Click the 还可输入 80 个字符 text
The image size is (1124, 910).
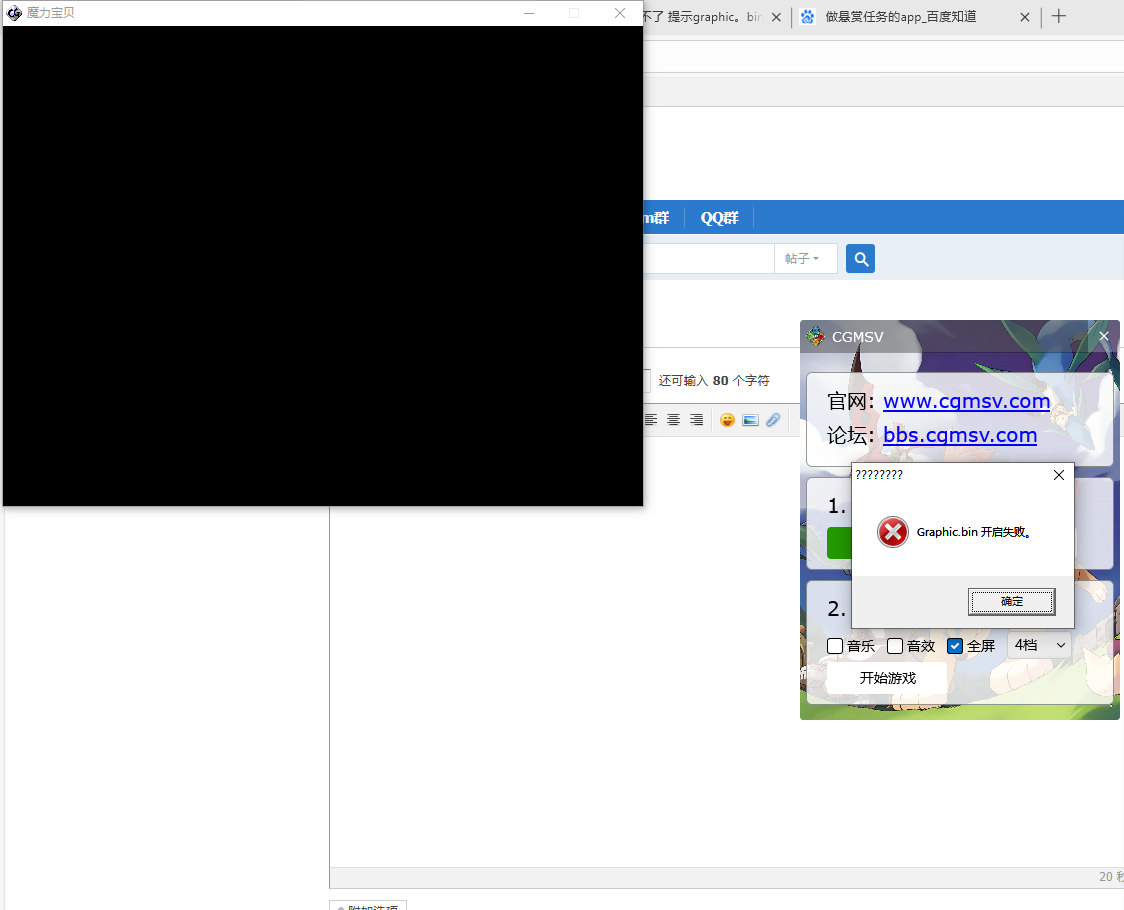click(x=713, y=381)
